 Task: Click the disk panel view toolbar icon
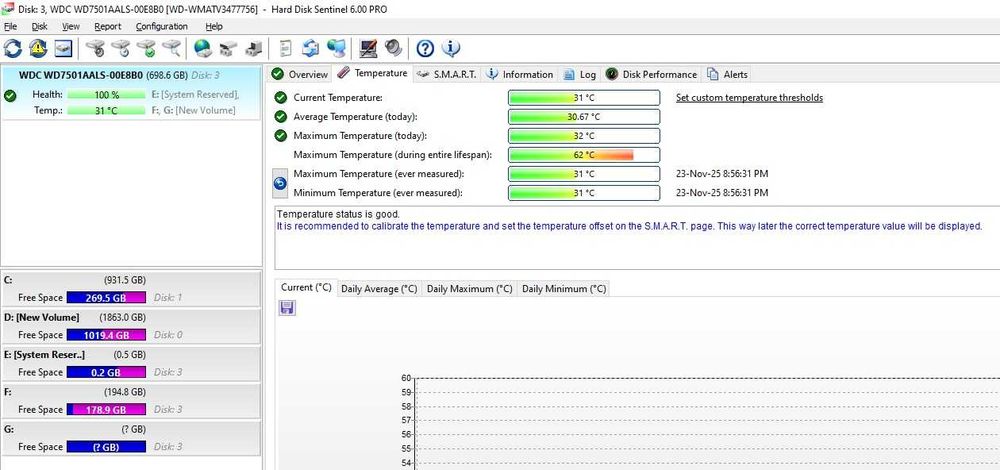(x=62, y=48)
